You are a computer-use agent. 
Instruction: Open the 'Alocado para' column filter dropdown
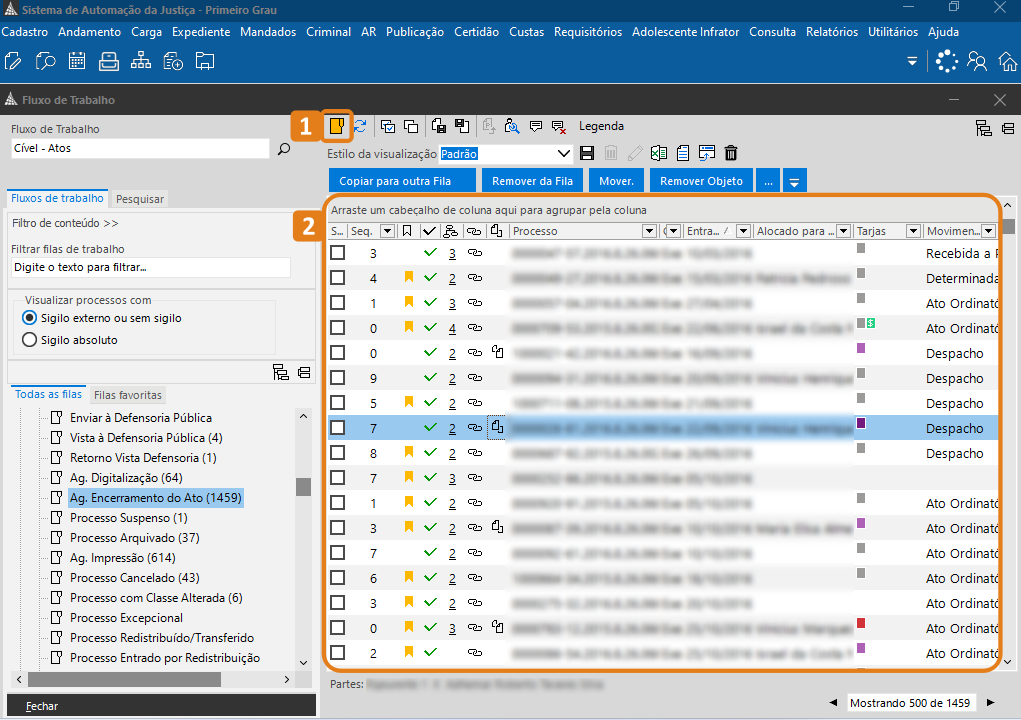pyautogui.click(x=844, y=231)
